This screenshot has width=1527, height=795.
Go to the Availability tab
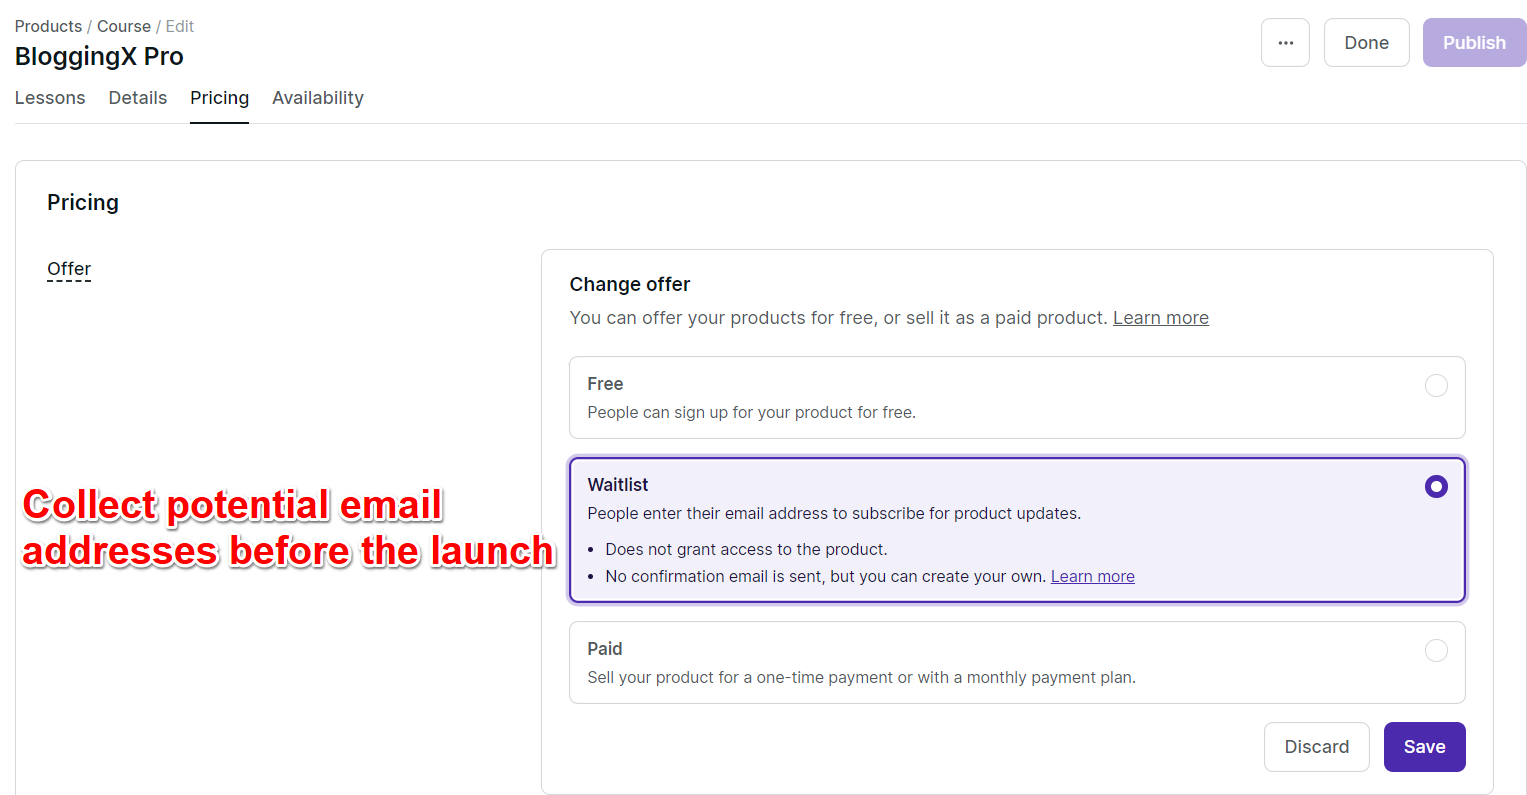[x=318, y=98]
